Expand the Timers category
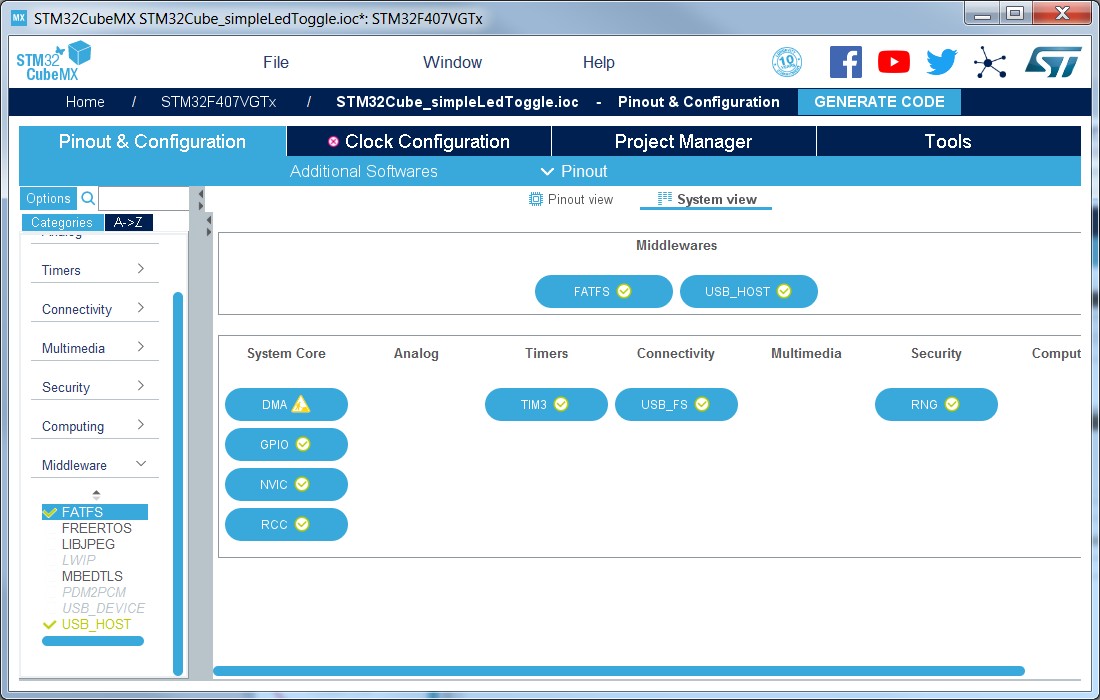The width and height of the screenshot is (1100, 700). [x=140, y=269]
